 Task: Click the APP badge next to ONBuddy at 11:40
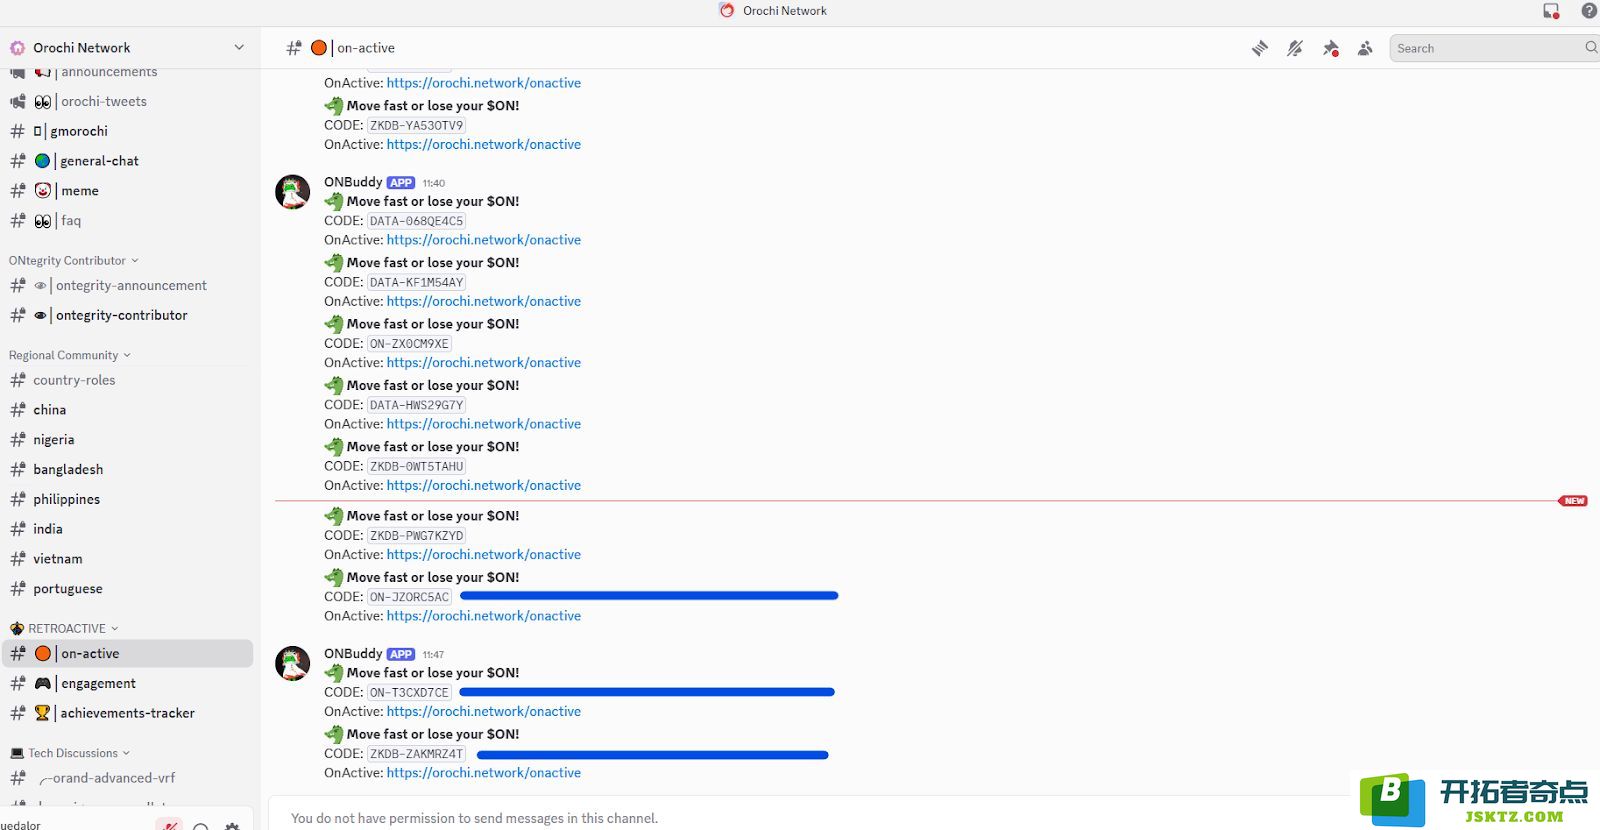click(x=401, y=183)
